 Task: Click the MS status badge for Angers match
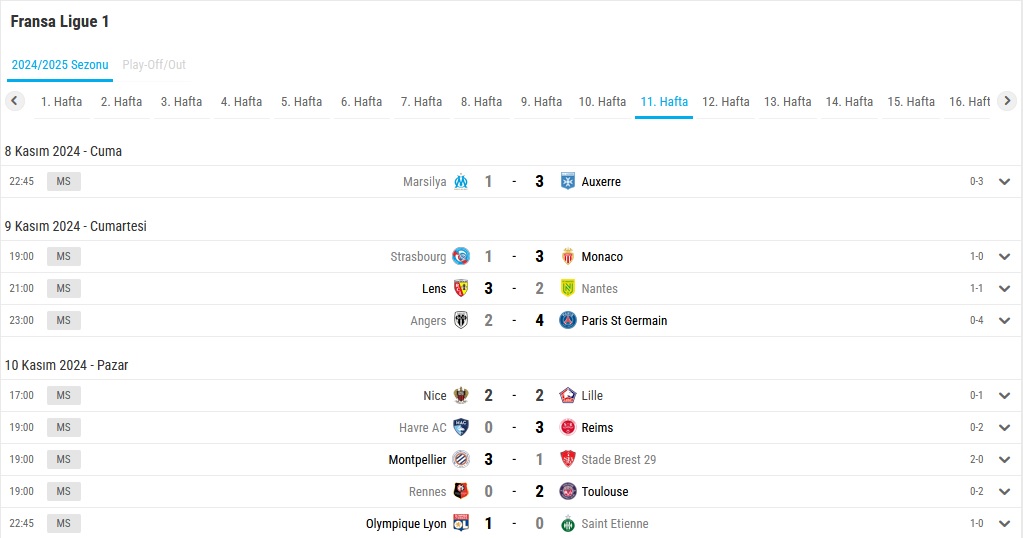tap(63, 320)
